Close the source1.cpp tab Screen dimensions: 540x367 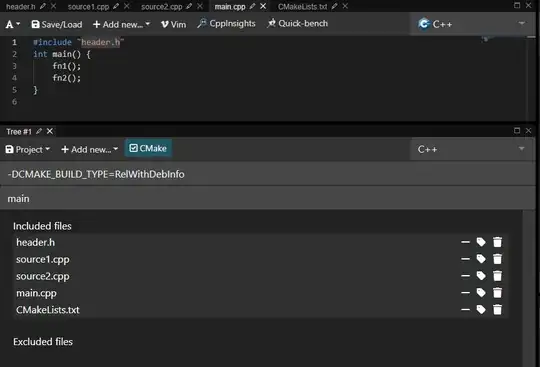click(127, 6)
